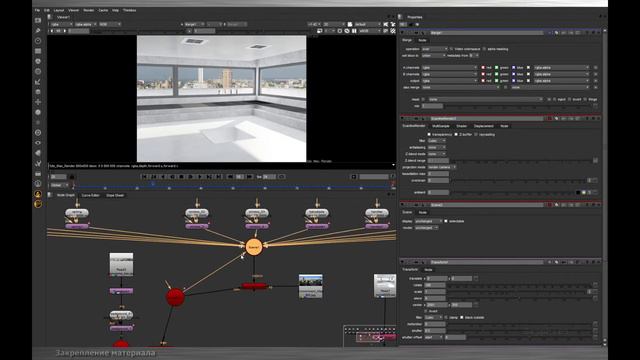
Task: Click the current frame input field
Action: [58, 177]
